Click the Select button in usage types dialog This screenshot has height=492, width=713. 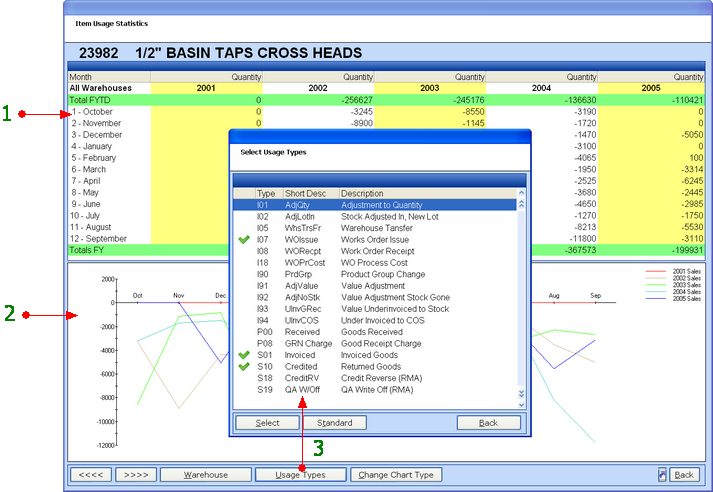point(267,423)
